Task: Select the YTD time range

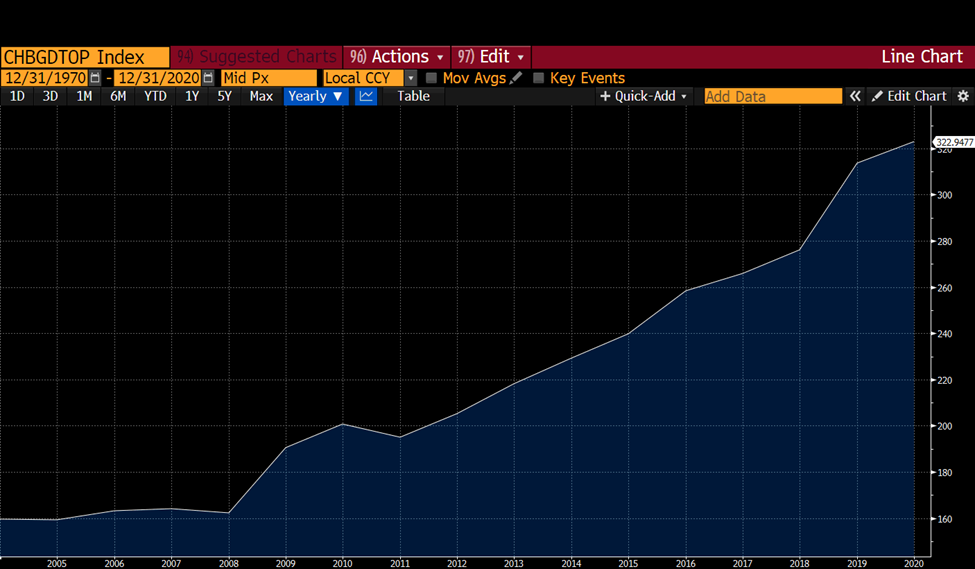Action: [155, 96]
